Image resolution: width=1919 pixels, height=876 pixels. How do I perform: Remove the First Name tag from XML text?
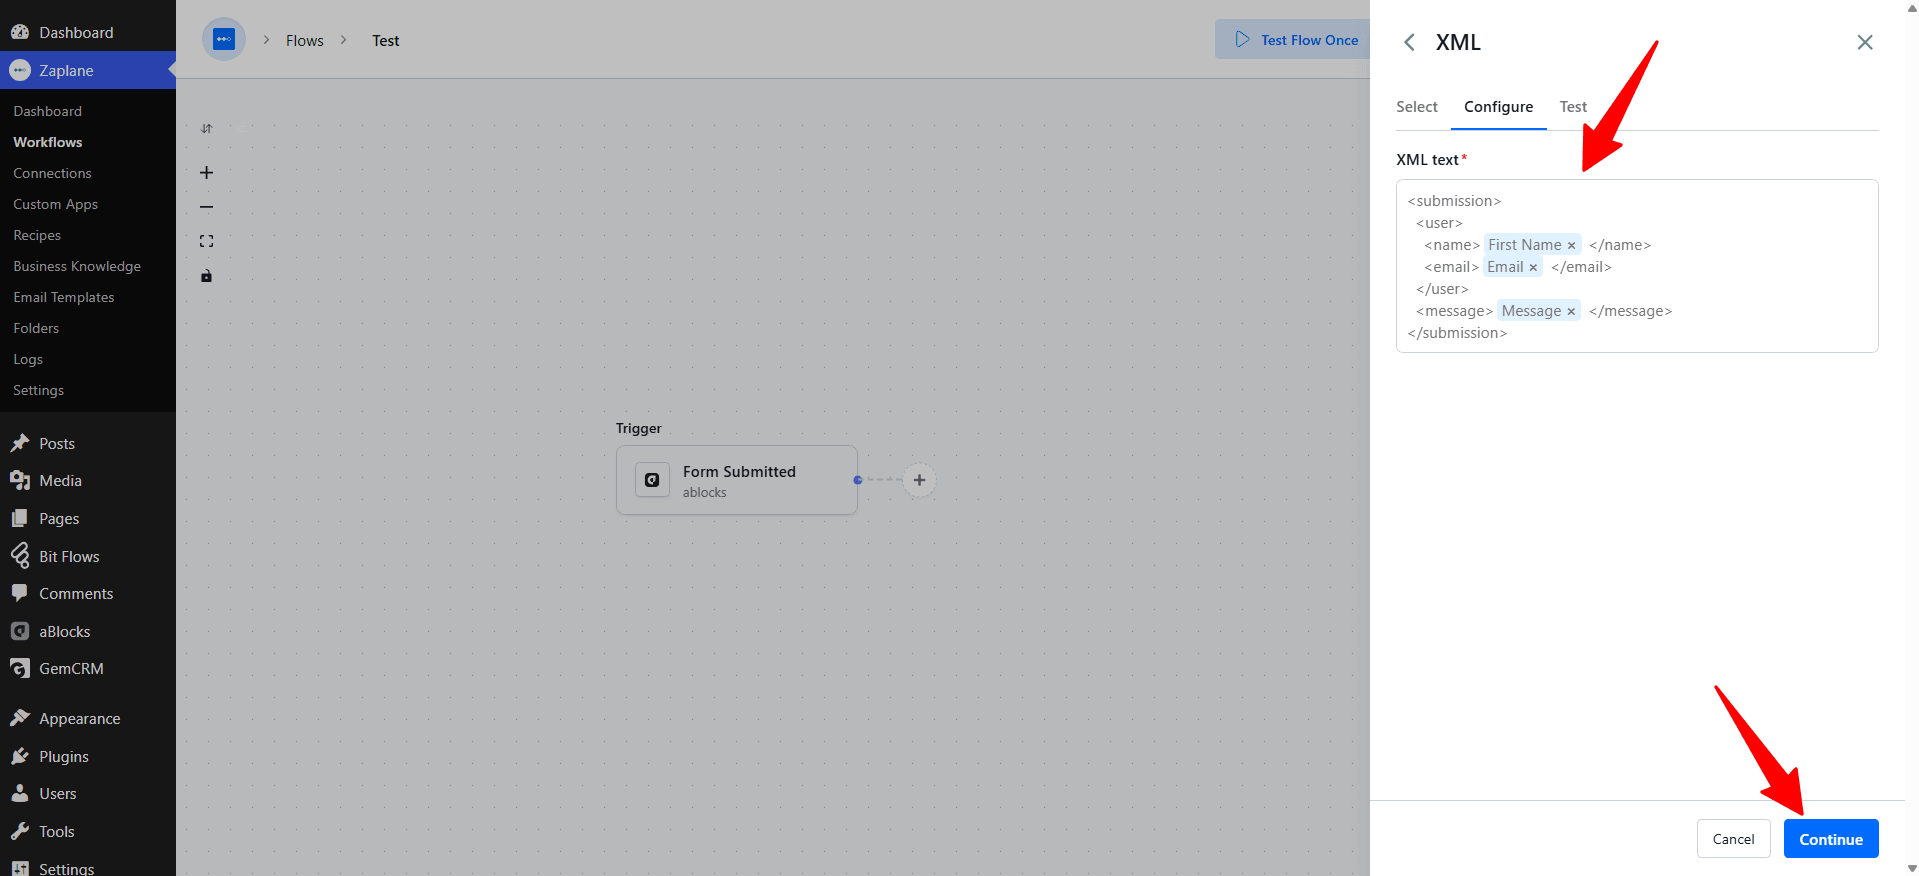coord(1571,246)
